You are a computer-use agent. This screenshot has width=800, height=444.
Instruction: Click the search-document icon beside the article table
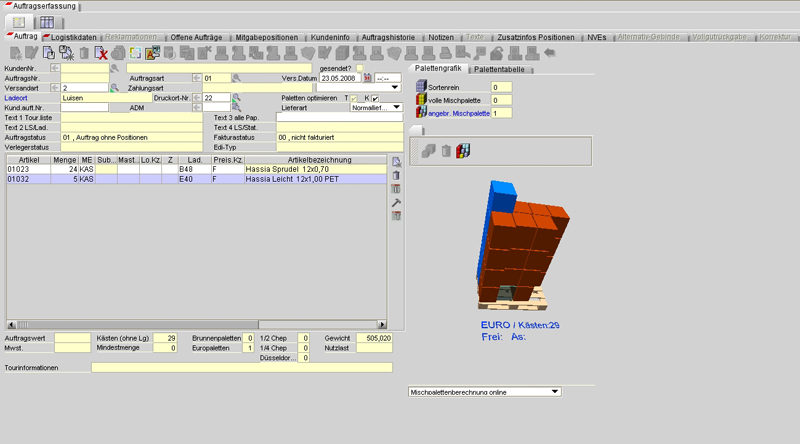[x=396, y=162]
